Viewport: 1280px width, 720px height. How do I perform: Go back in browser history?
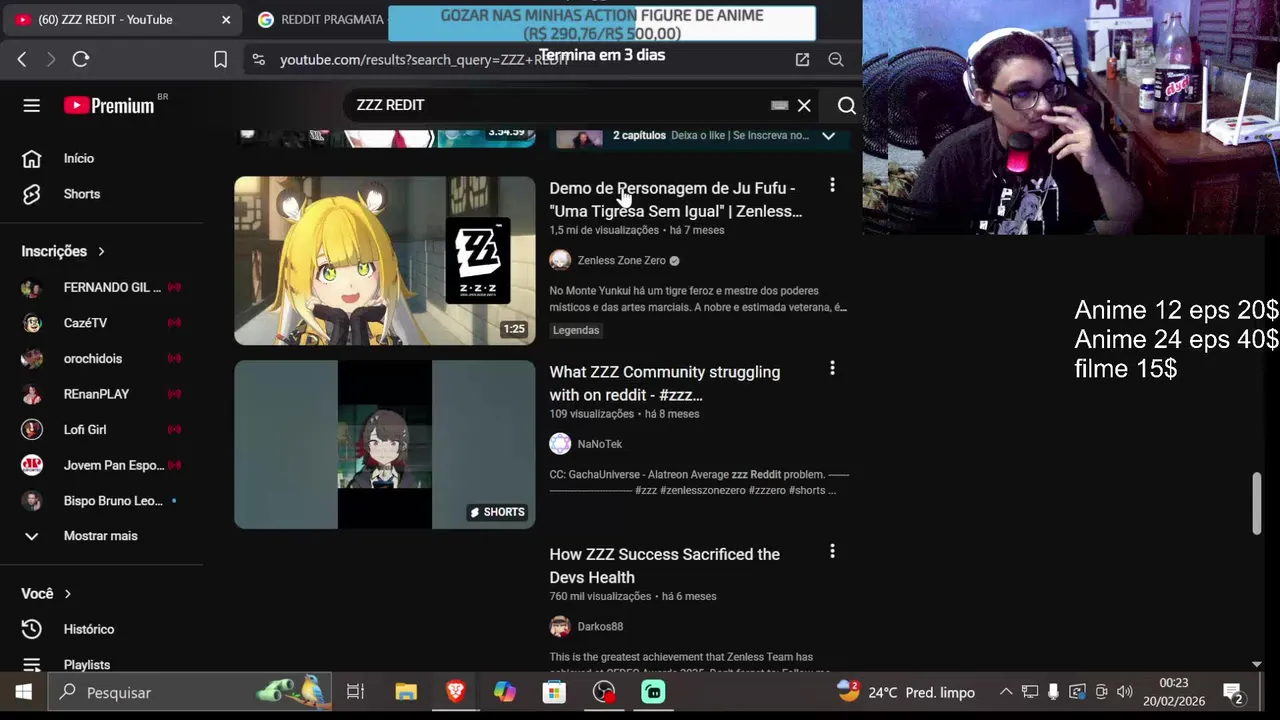click(22, 60)
